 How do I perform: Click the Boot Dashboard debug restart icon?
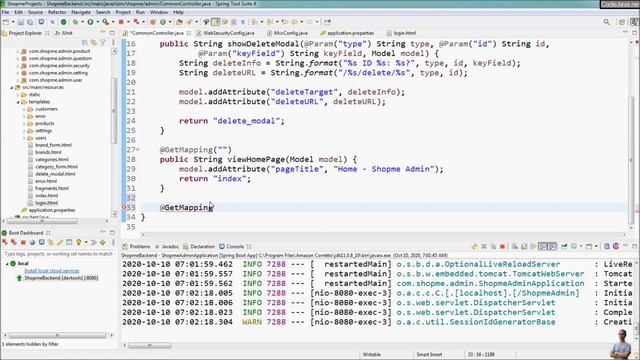click(14, 242)
